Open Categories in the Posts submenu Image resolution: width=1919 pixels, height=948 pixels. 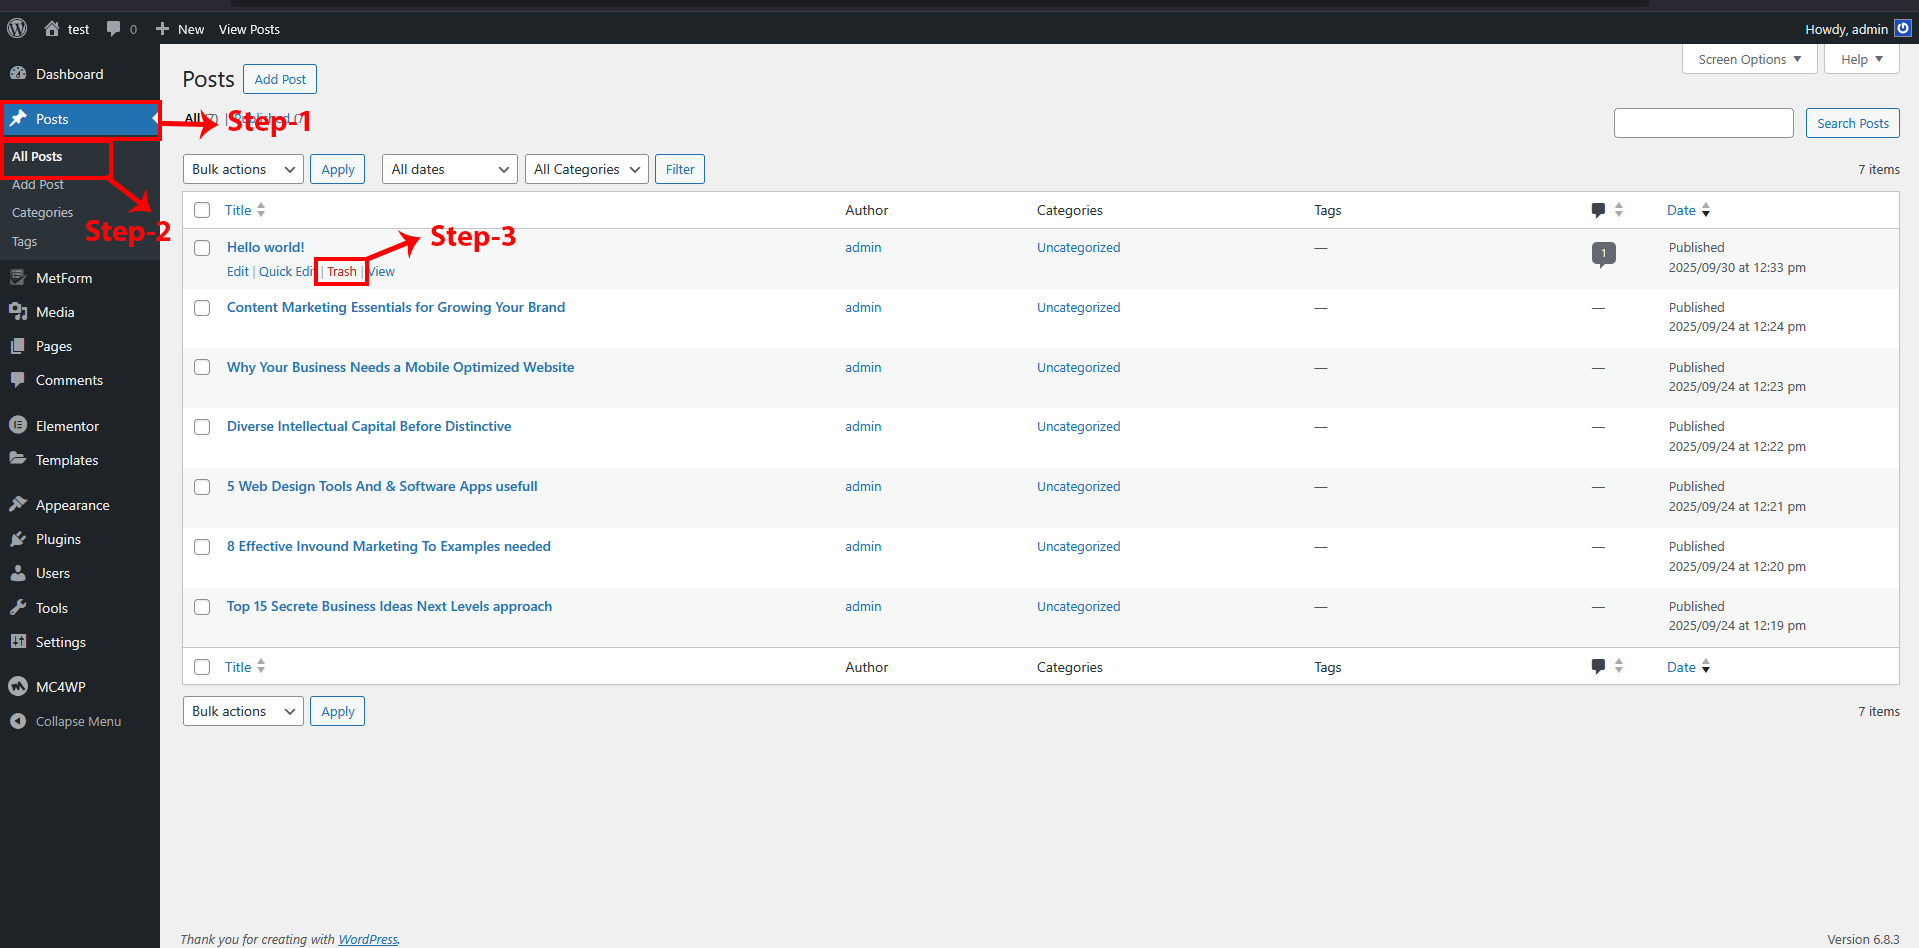pos(42,213)
